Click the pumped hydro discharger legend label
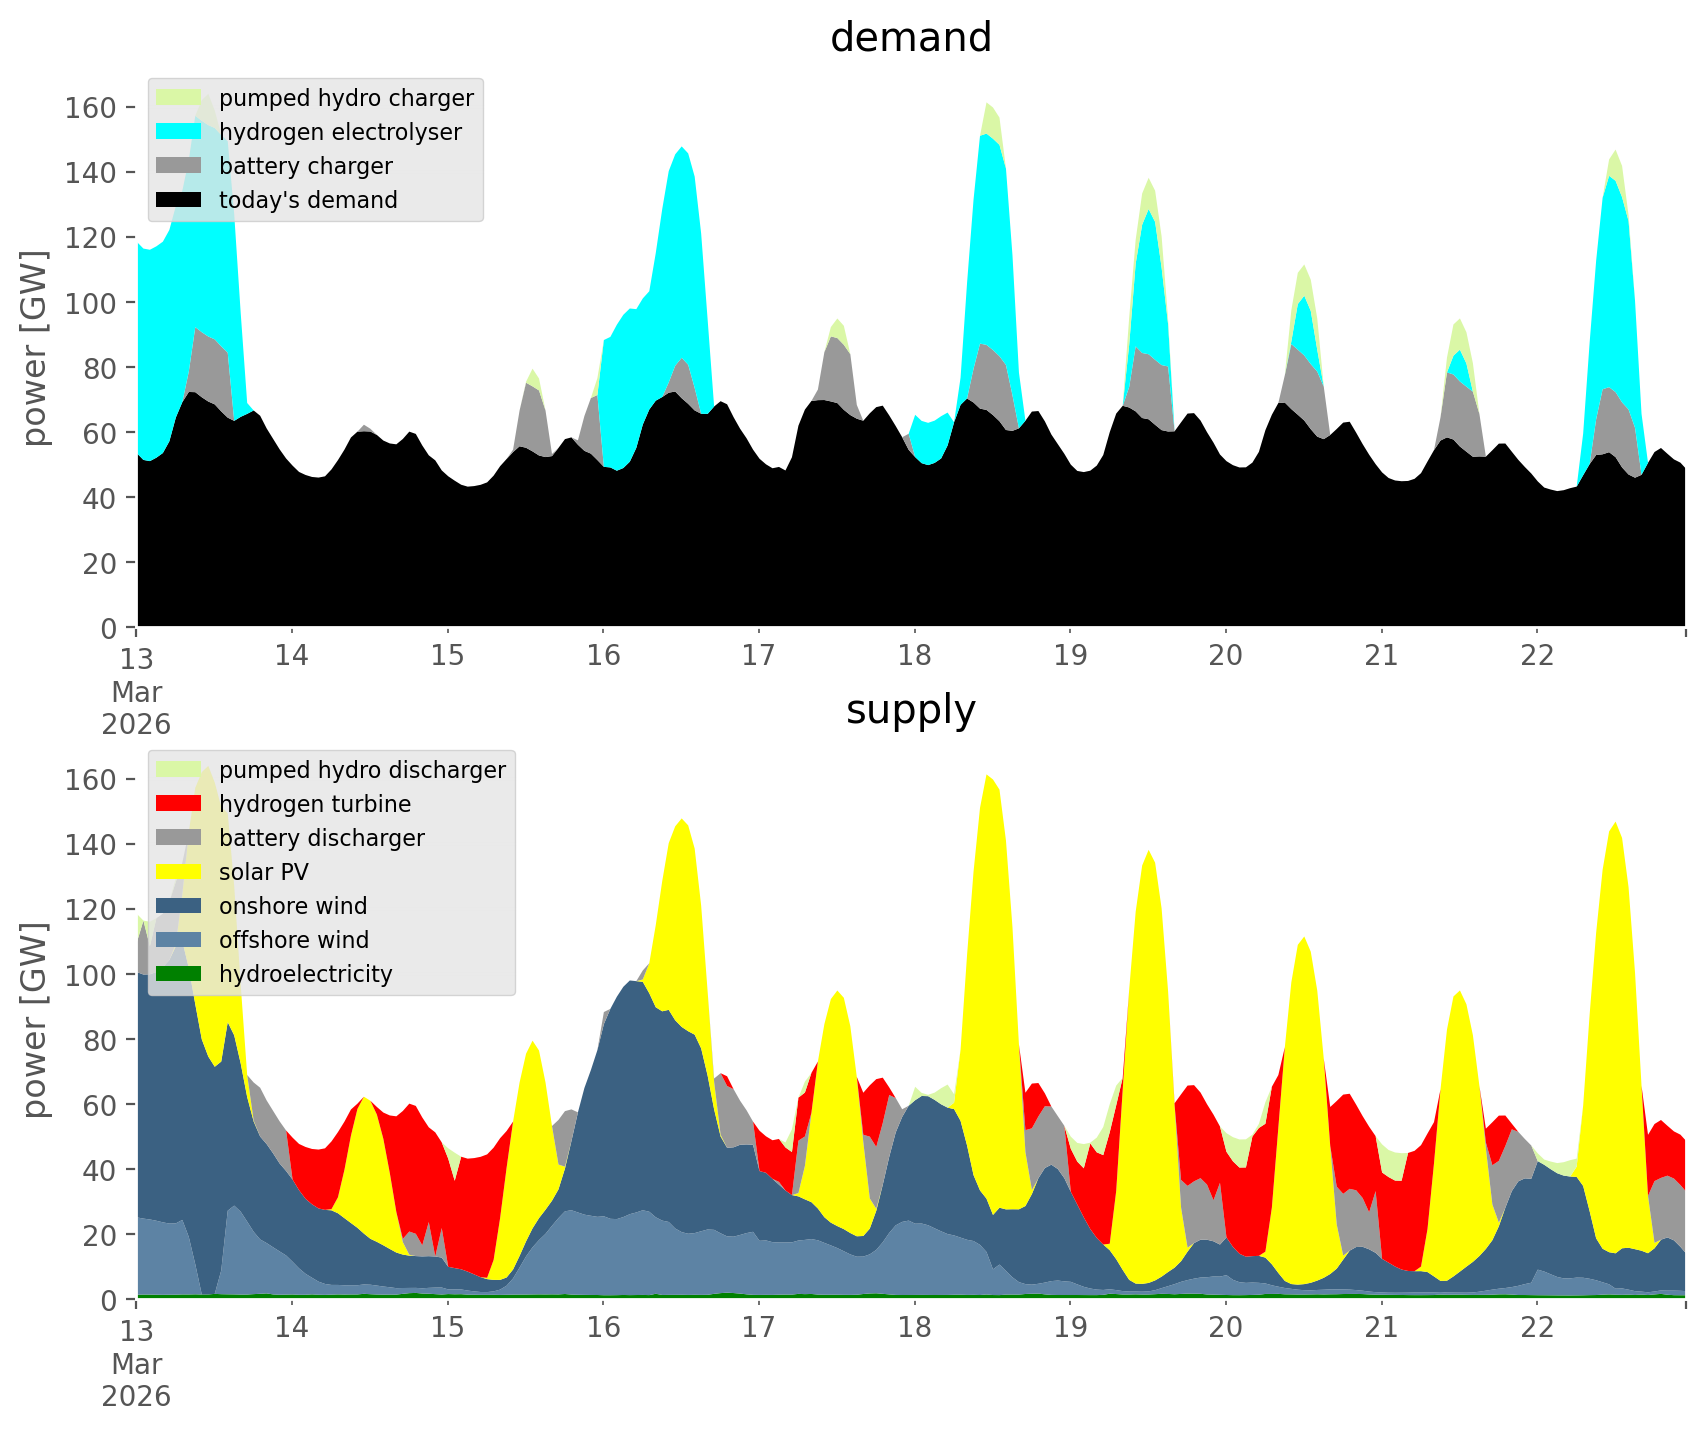Image resolution: width=1706 pixels, height=1431 pixels. tap(362, 770)
